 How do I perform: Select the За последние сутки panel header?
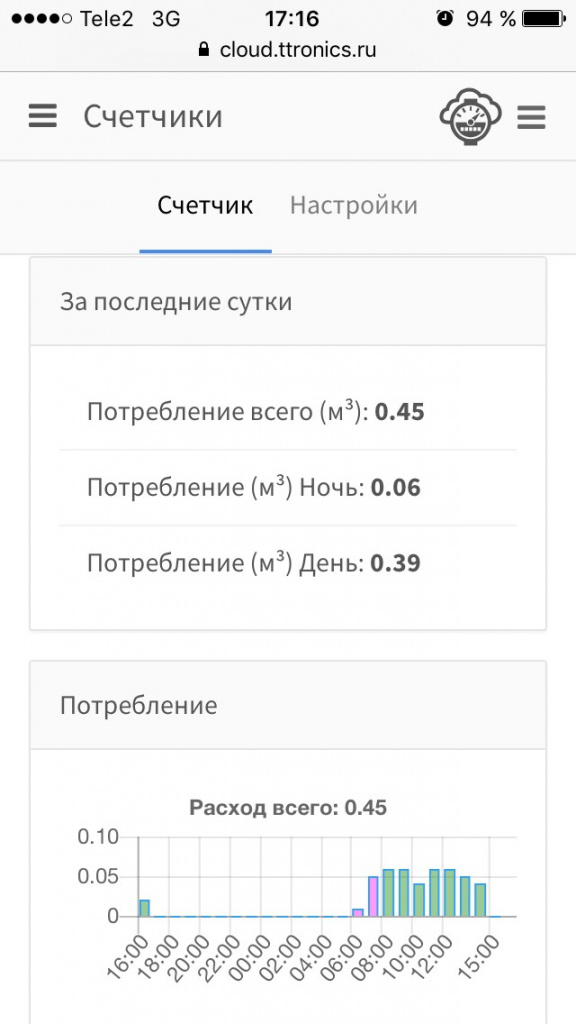click(288, 302)
